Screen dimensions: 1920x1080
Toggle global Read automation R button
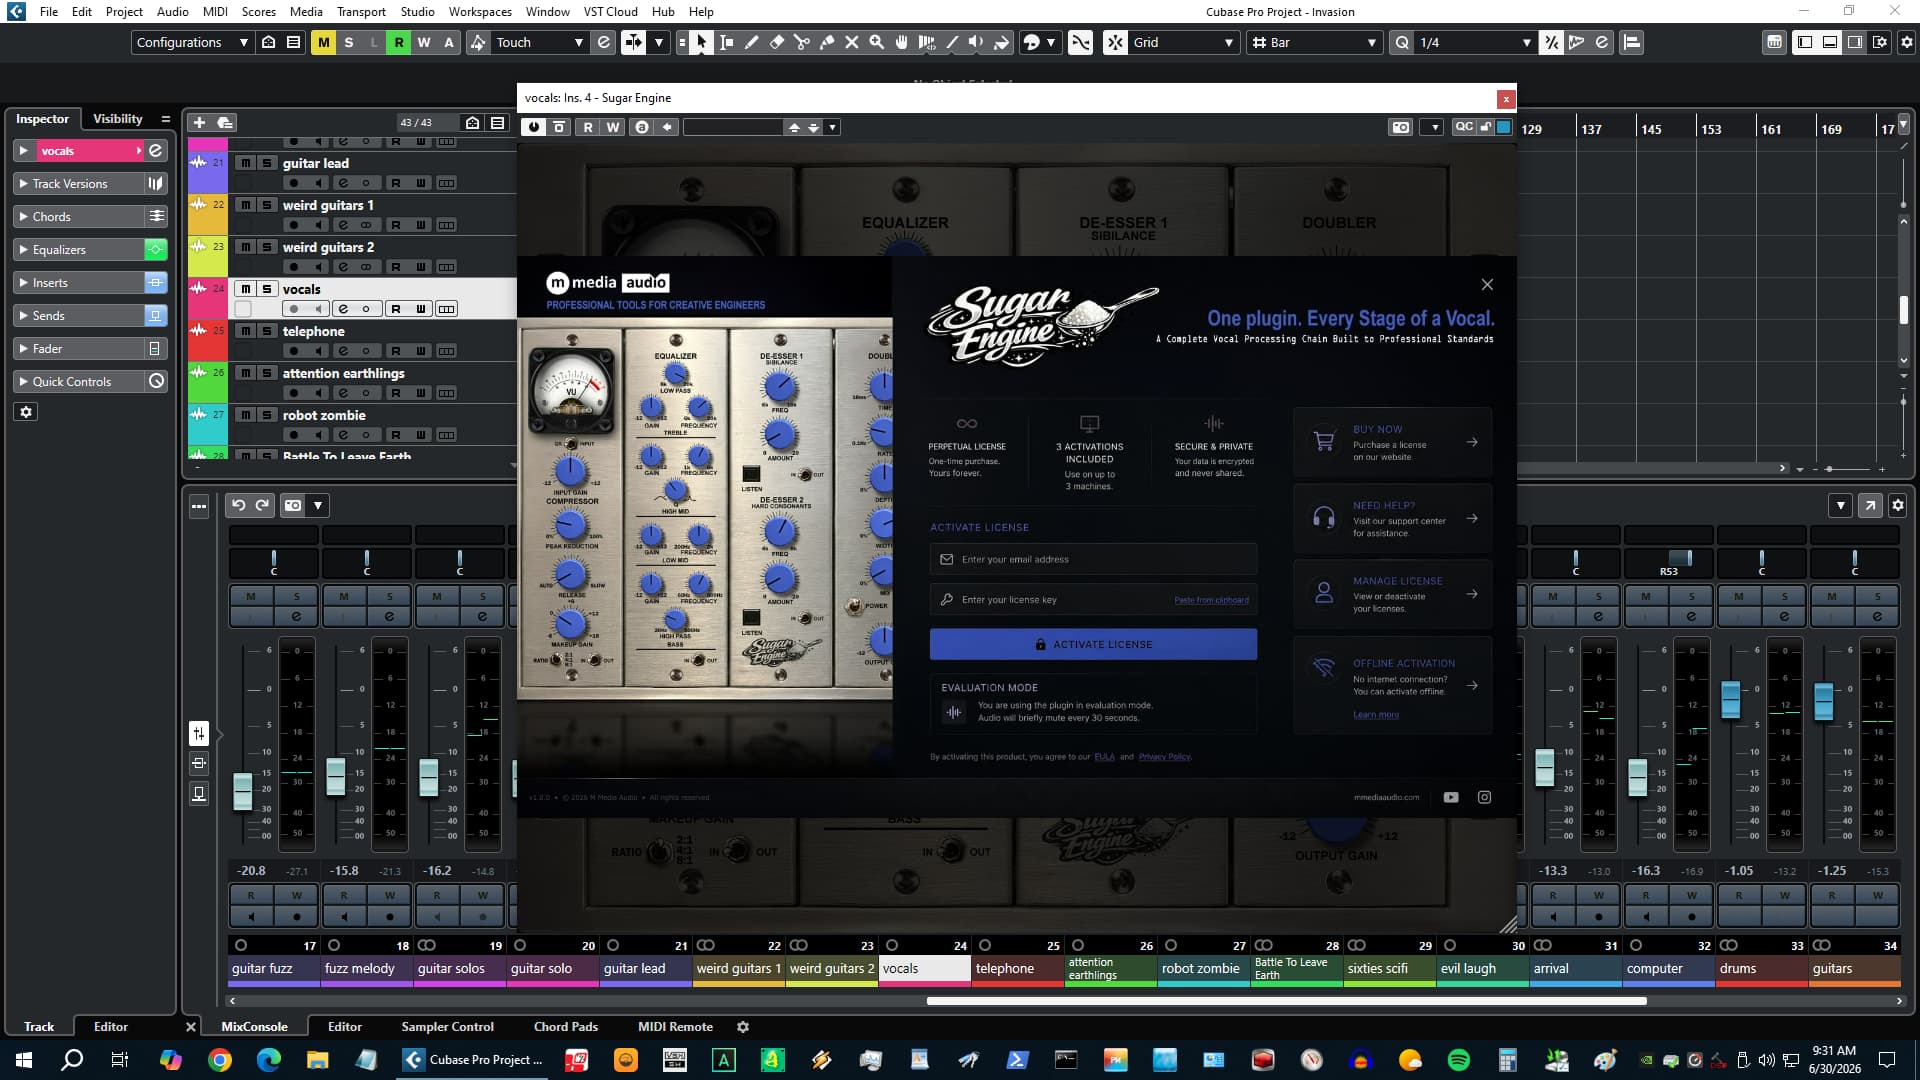click(399, 42)
